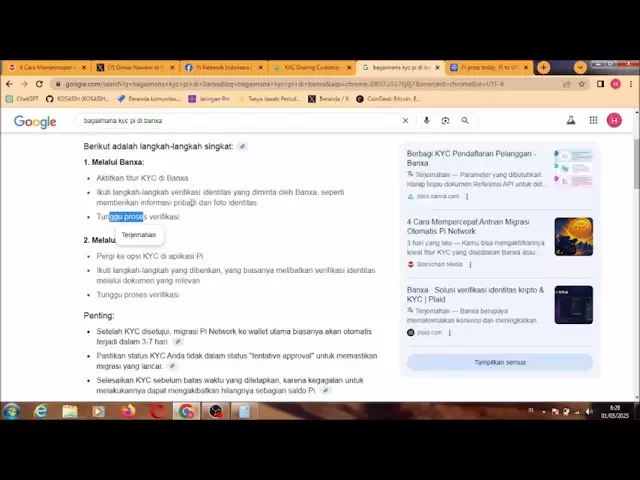This screenshot has height=480, width=640.
Task: Open the tab search dropdown arrow
Action: [580, 67]
